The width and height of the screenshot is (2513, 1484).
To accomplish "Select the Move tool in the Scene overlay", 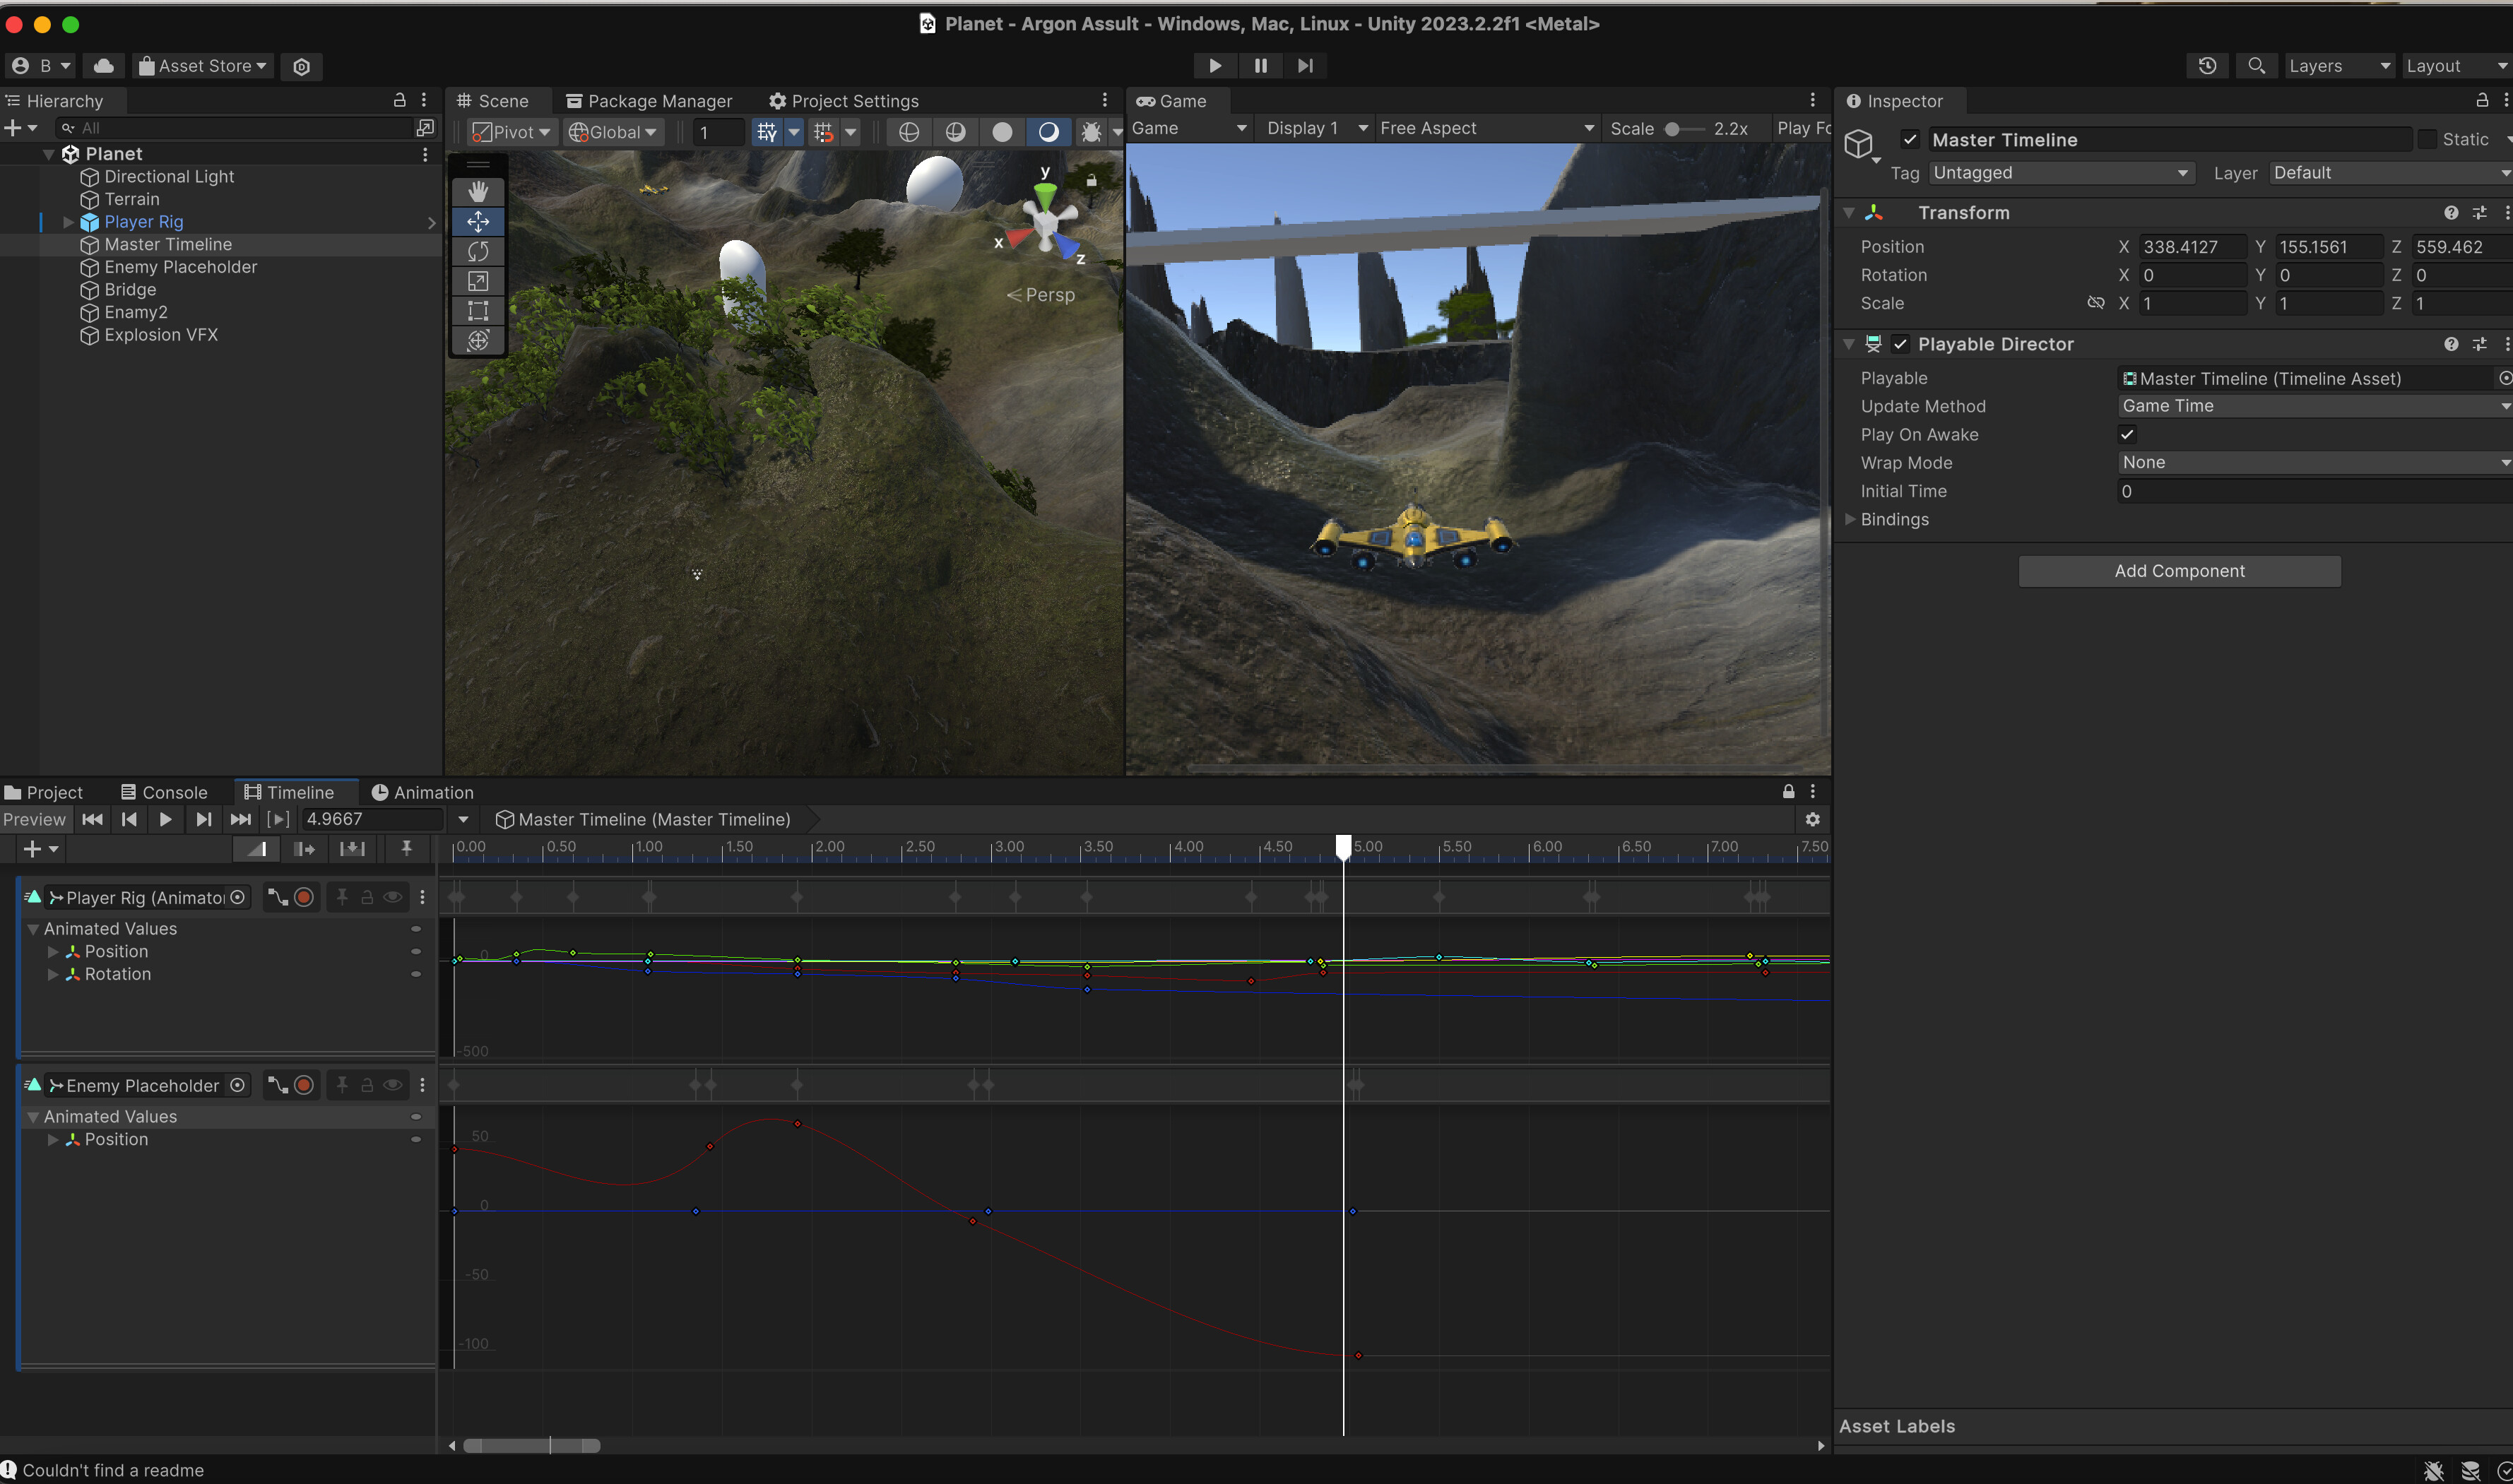I will tap(478, 222).
